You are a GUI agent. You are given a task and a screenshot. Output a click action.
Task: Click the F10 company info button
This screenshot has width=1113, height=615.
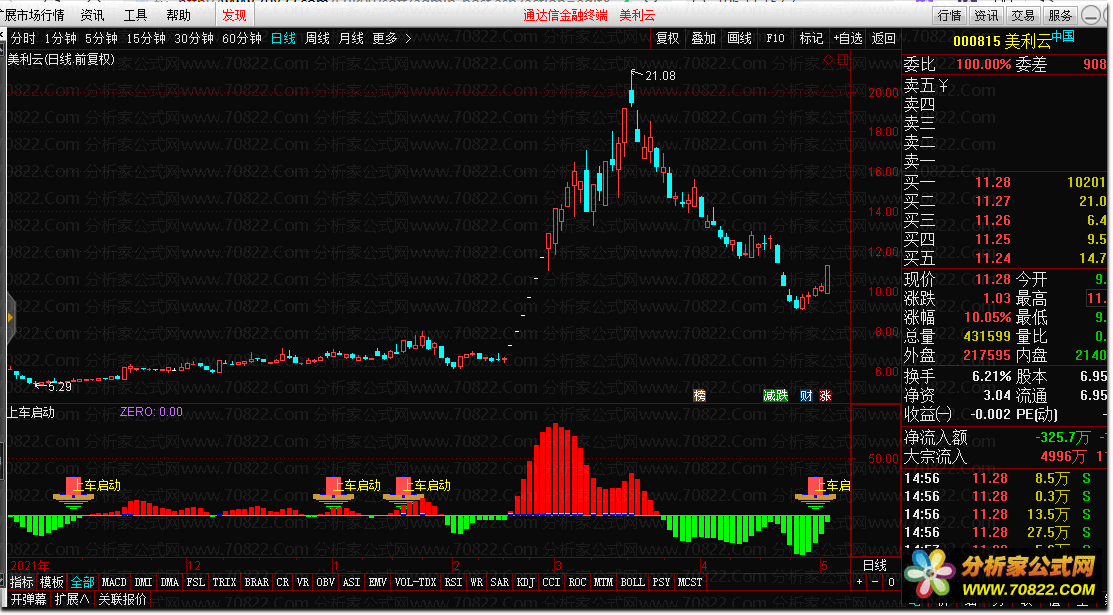[x=775, y=38]
